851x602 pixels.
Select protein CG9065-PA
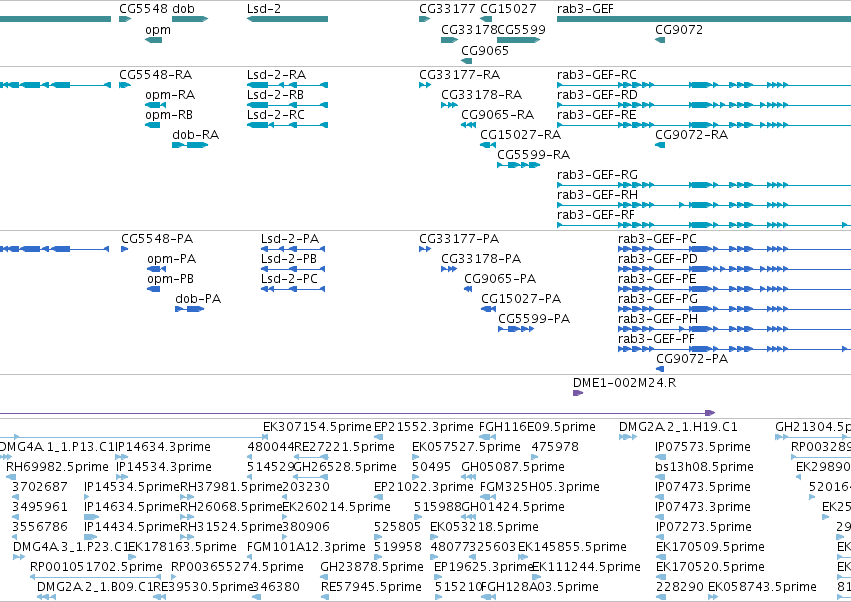(x=468, y=289)
